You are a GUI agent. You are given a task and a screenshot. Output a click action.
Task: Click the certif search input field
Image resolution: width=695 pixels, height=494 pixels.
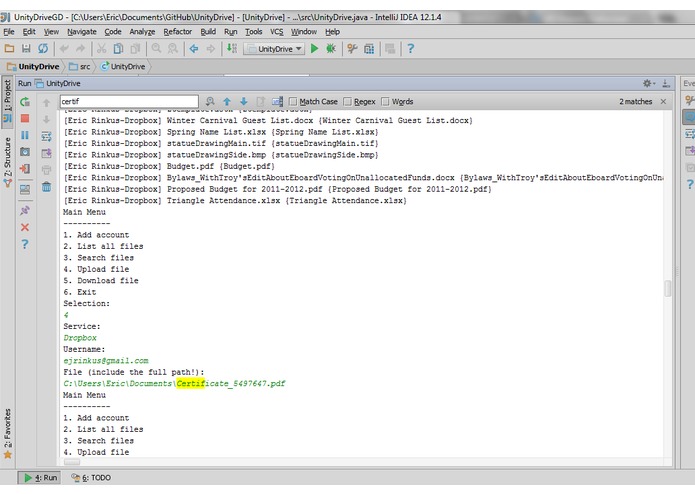129,101
